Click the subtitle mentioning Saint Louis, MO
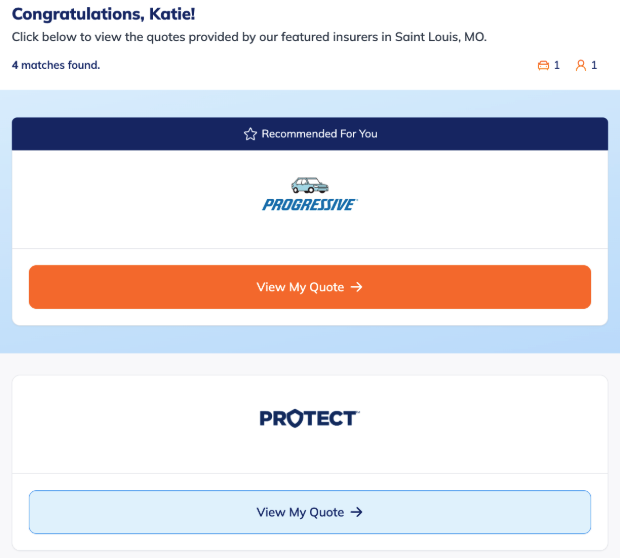620x558 pixels. click(249, 37)
